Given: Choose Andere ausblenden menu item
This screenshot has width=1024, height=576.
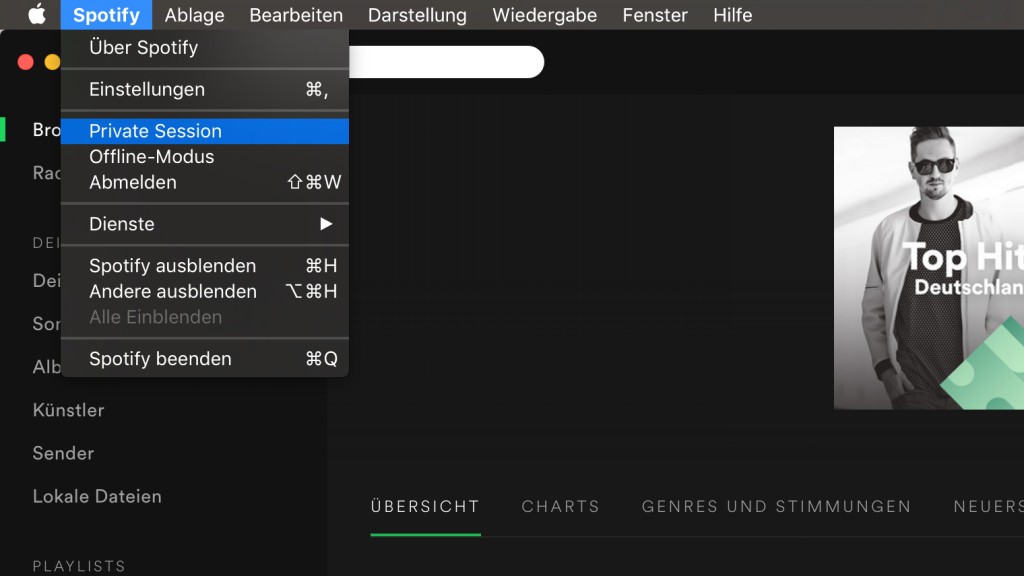Looking at the screenshot, I should [x=172, y=292].
